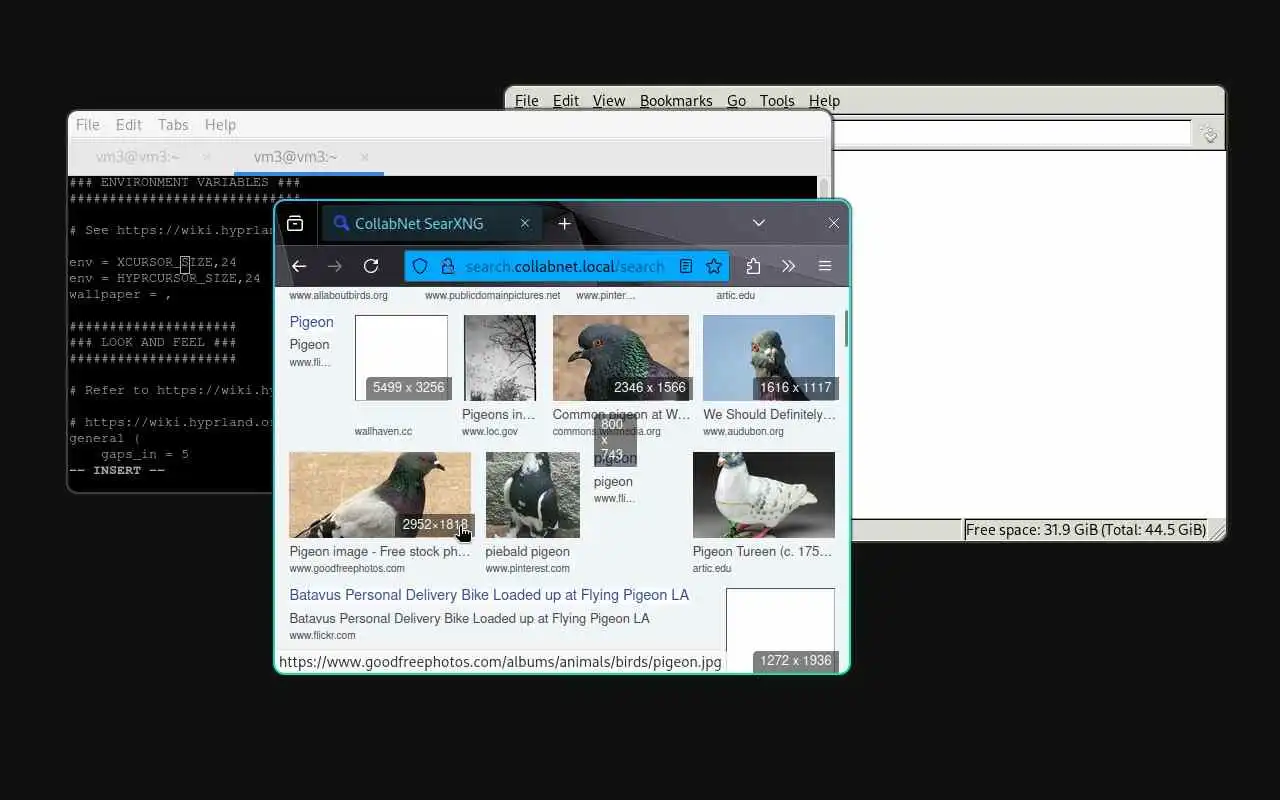This screenshot has height=800, width=1280.
Task: Select the CollabNet SearXNG browser tab
Action: pos(432,224)
